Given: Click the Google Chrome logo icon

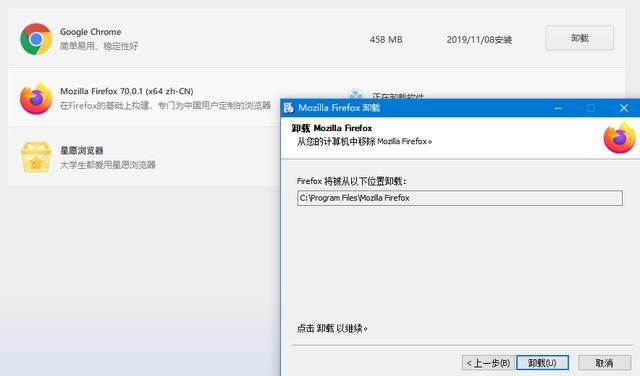Looking at the screenshot, I should (x=36, y=39).
